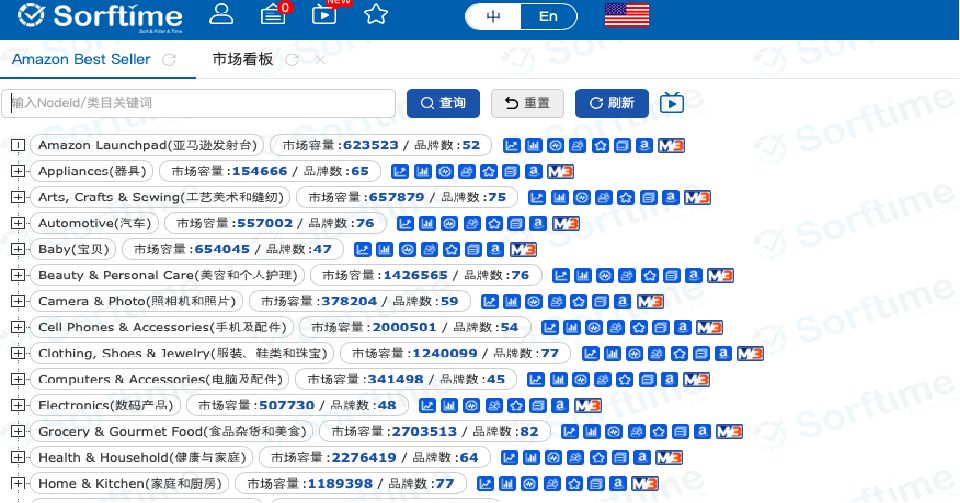Open Amazon 'a' icon for Appliances row
Screen dimensions: 960x503
coord(533,171)
